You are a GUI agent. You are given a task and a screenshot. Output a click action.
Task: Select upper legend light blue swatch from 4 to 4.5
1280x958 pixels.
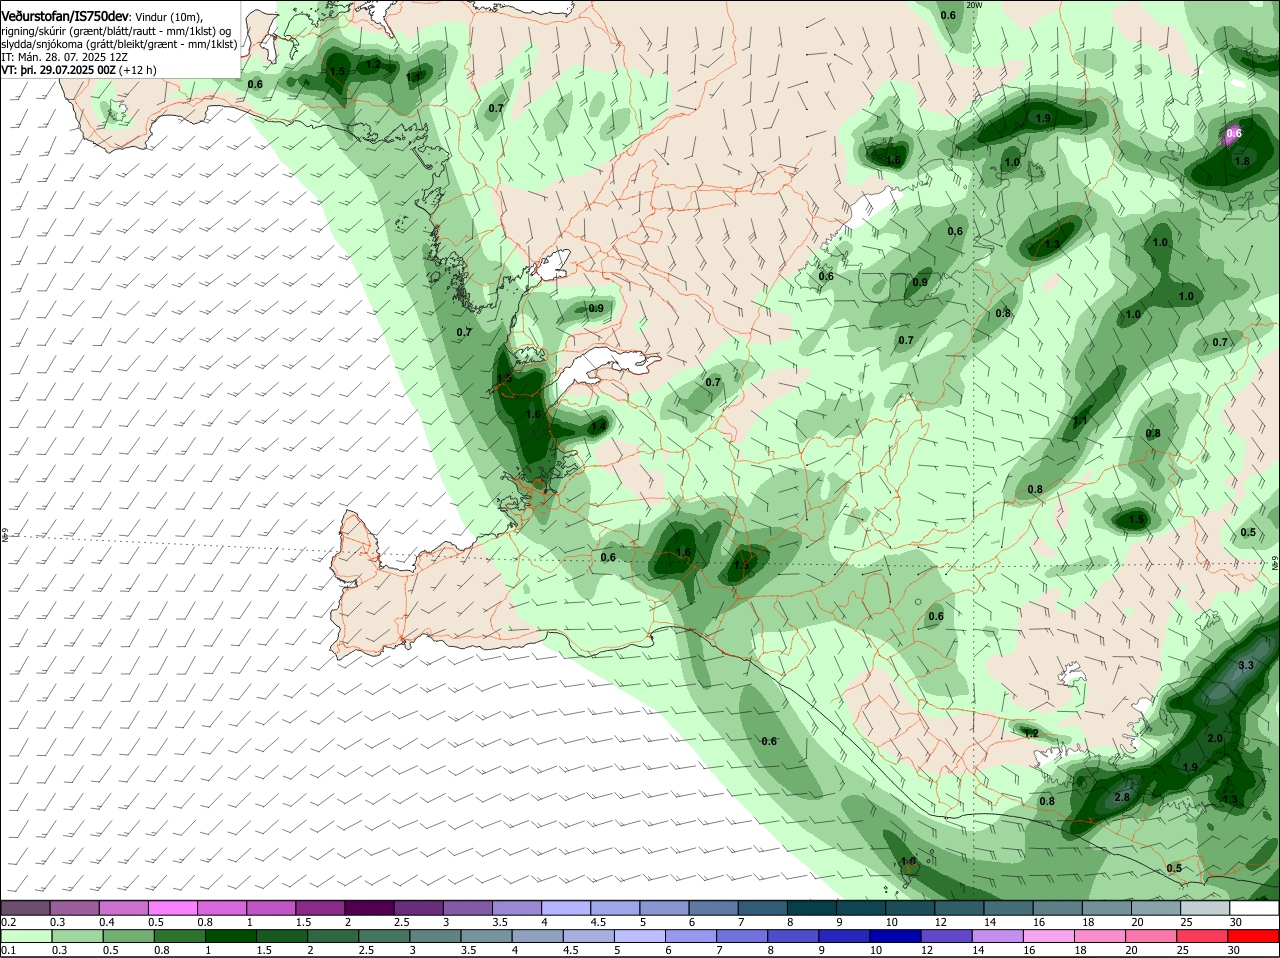(566, 907)
